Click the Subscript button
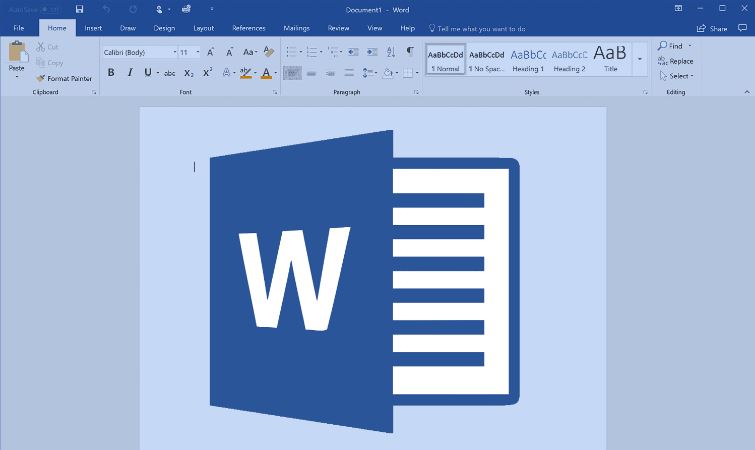755x450 pixels. tap(188, 73)
